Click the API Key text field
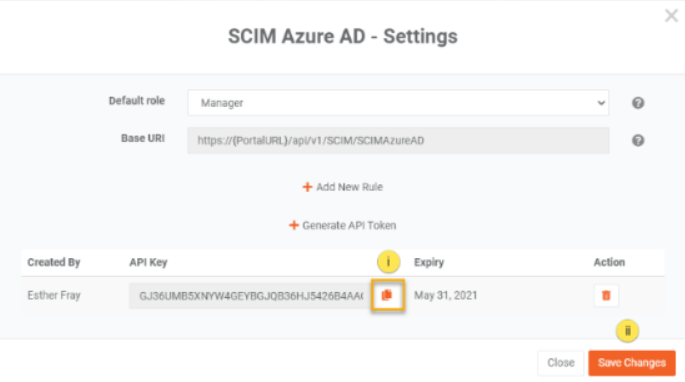 [250, 296]
